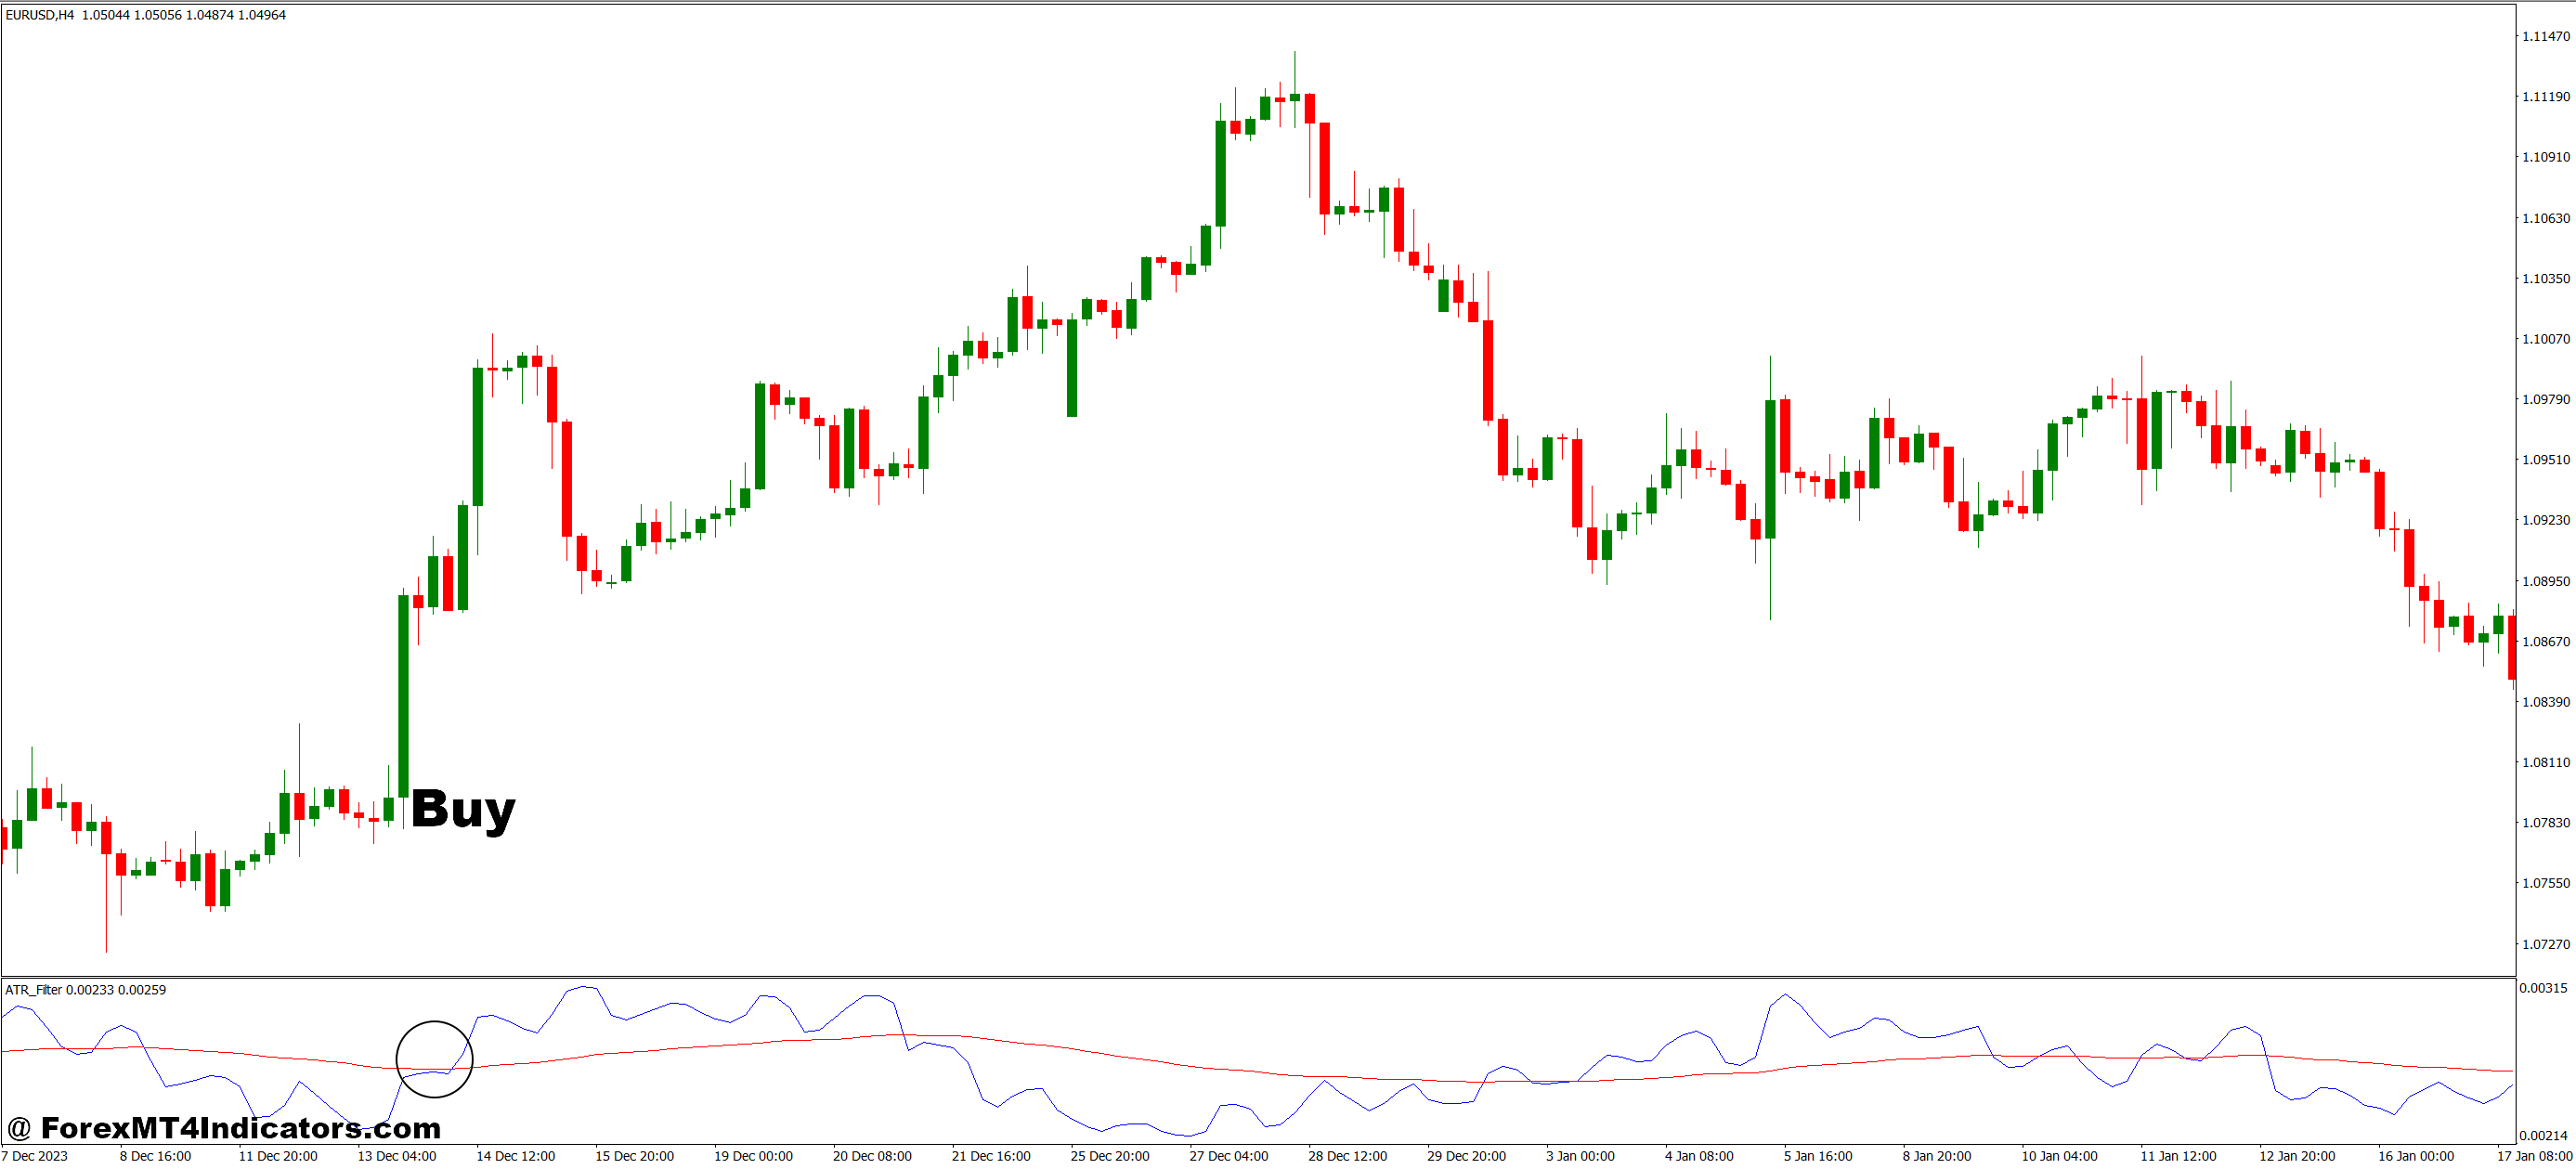Select the 14 Dec 12:00 time label
The image size is (2576, 1169).
point(515,1156)
